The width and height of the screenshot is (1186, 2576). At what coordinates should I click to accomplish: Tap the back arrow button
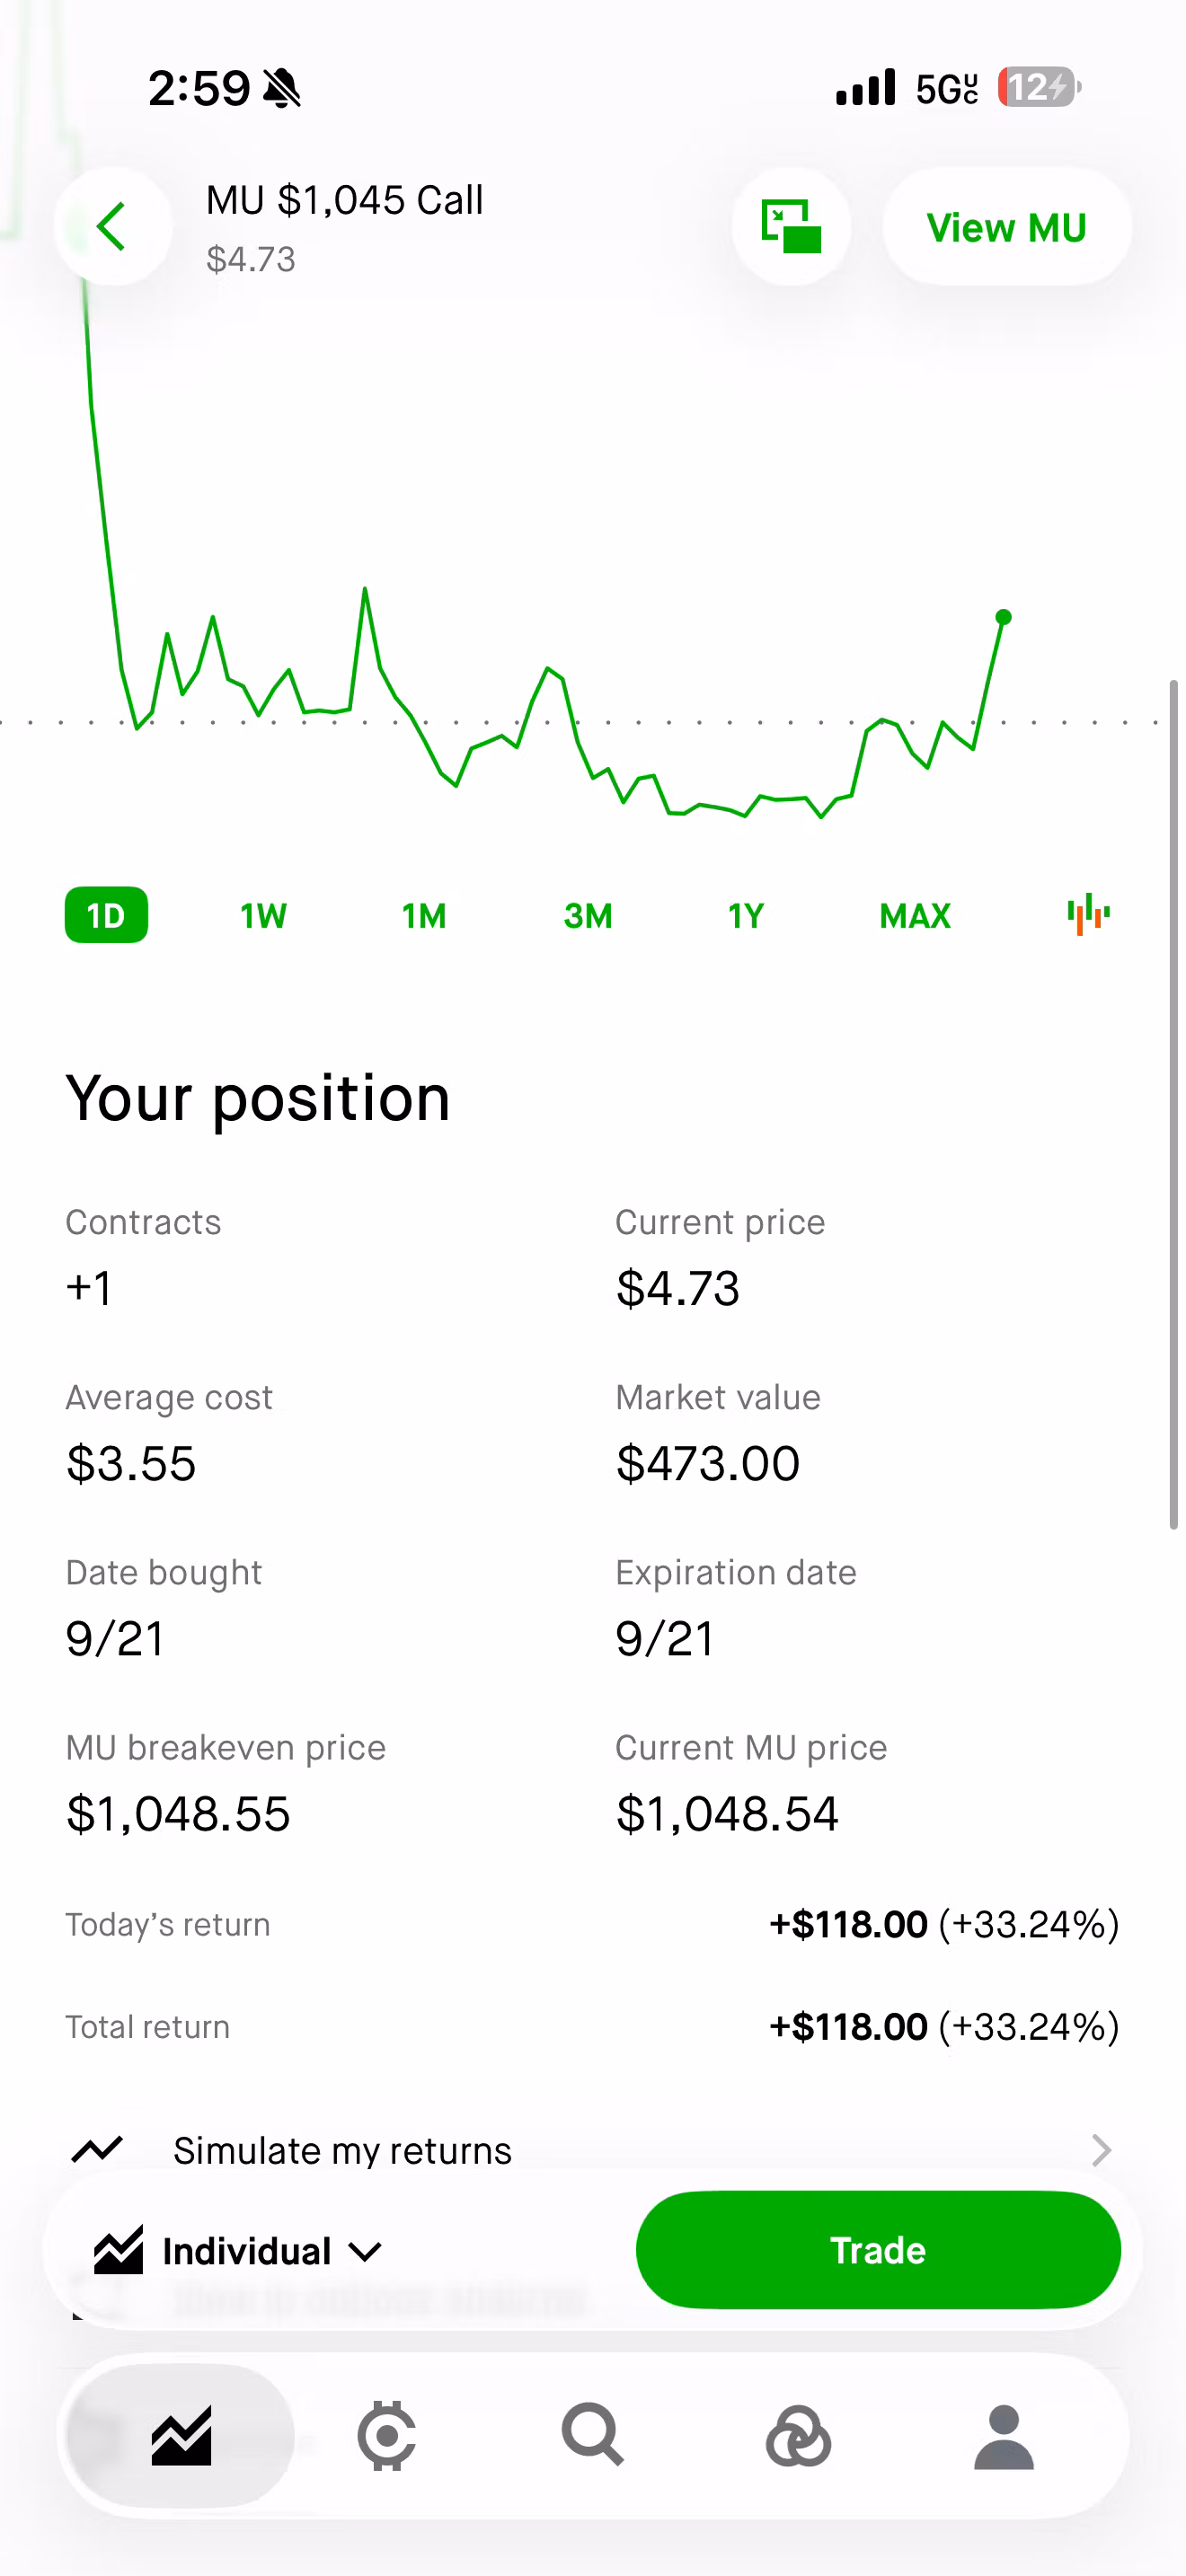click(x=112, y=227)
